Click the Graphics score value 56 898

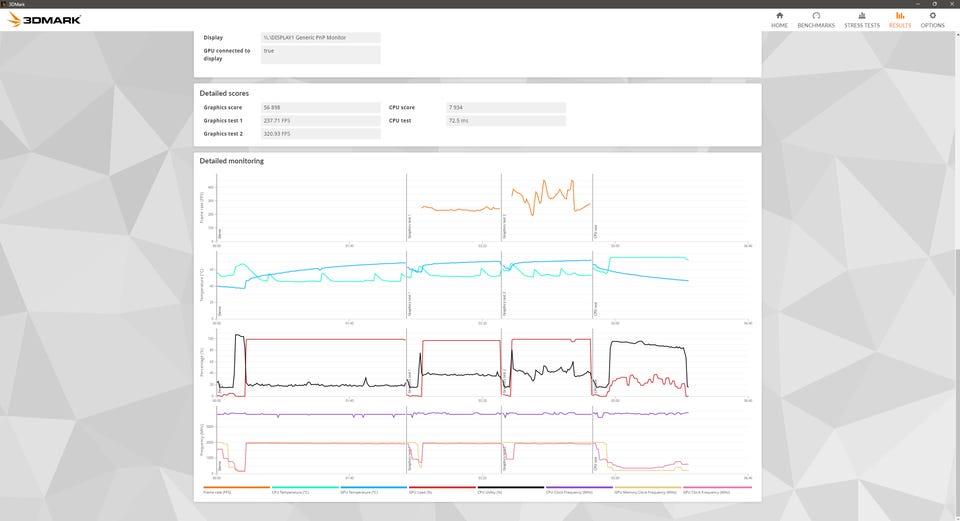321,107
